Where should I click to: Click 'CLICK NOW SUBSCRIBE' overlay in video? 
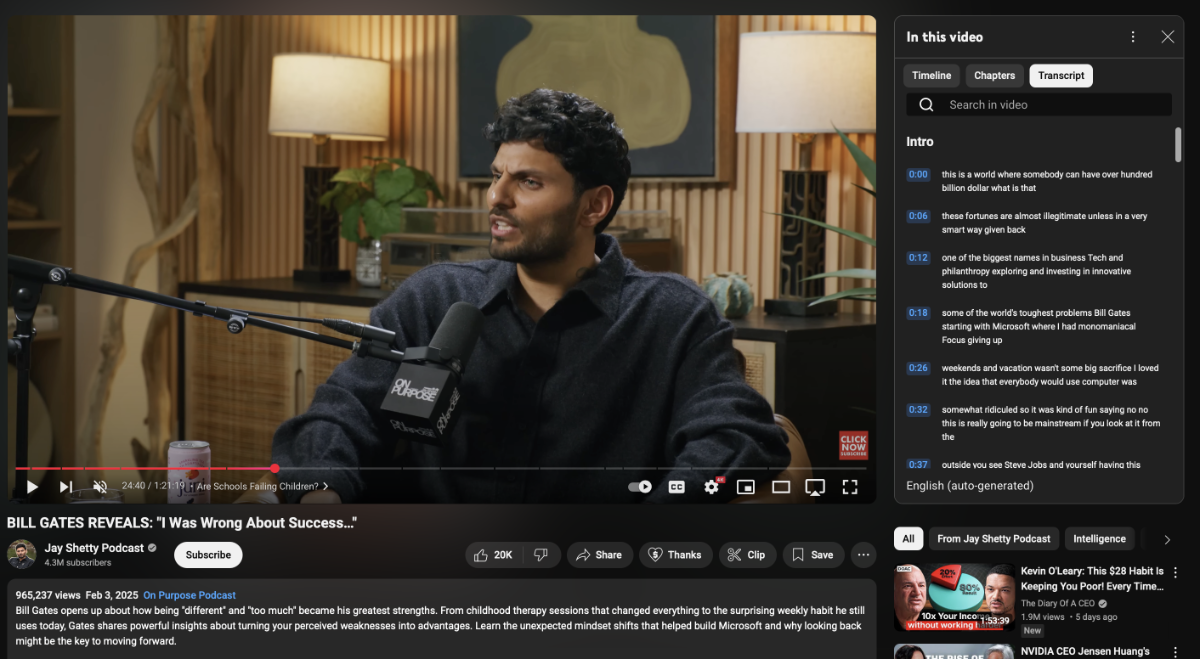(x=853, y=445)
